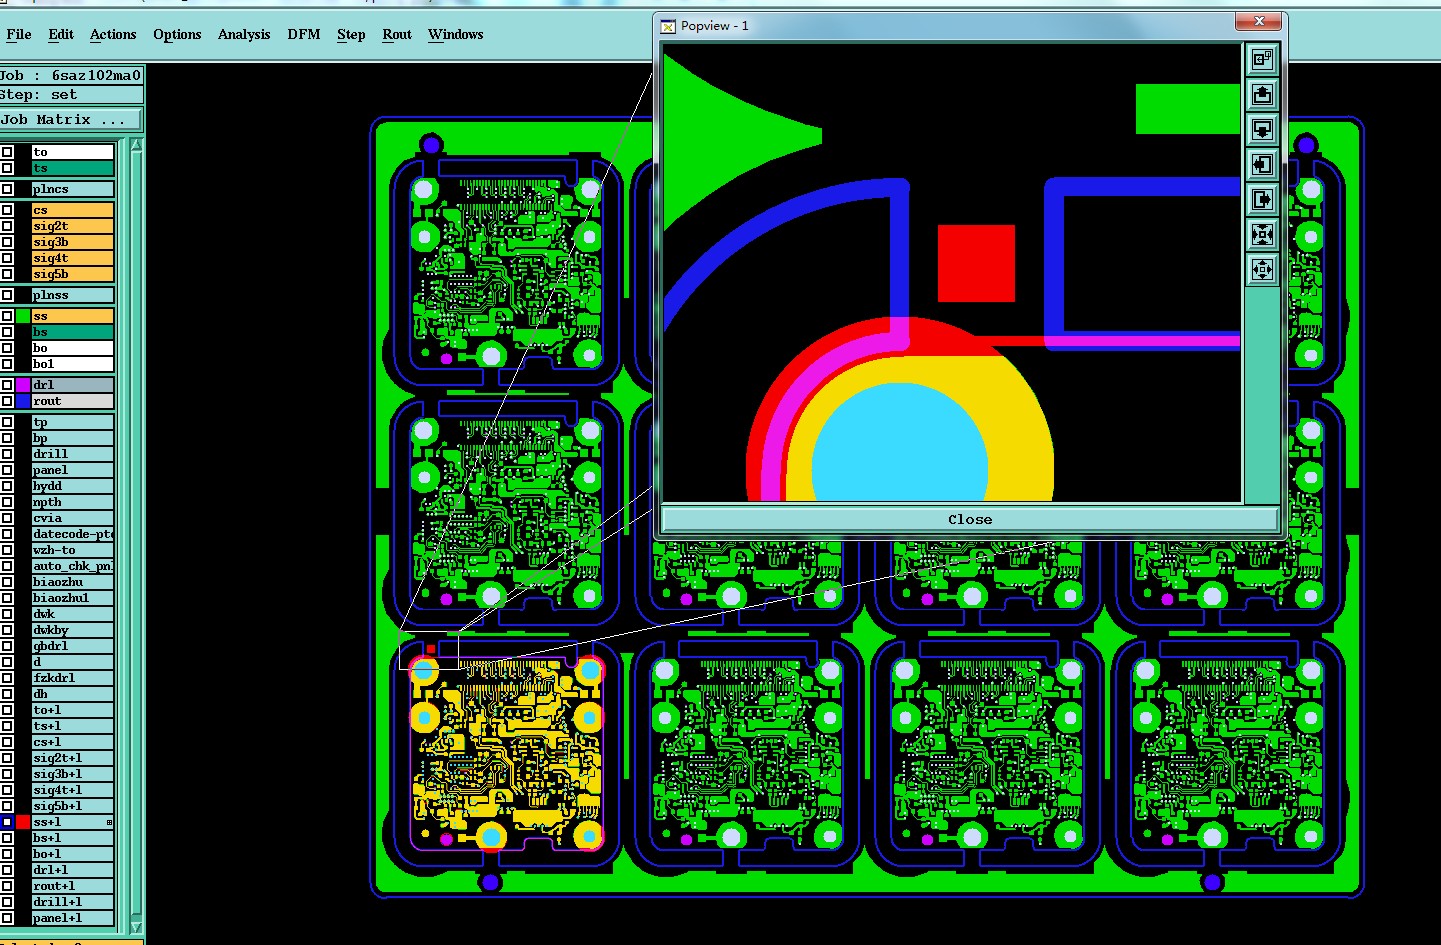
Task: Click the blue color swatch of rout layer
Action: point(23,401)
